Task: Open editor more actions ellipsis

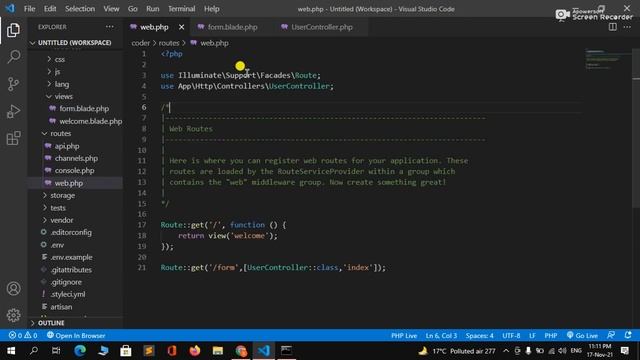Action: 627,27
